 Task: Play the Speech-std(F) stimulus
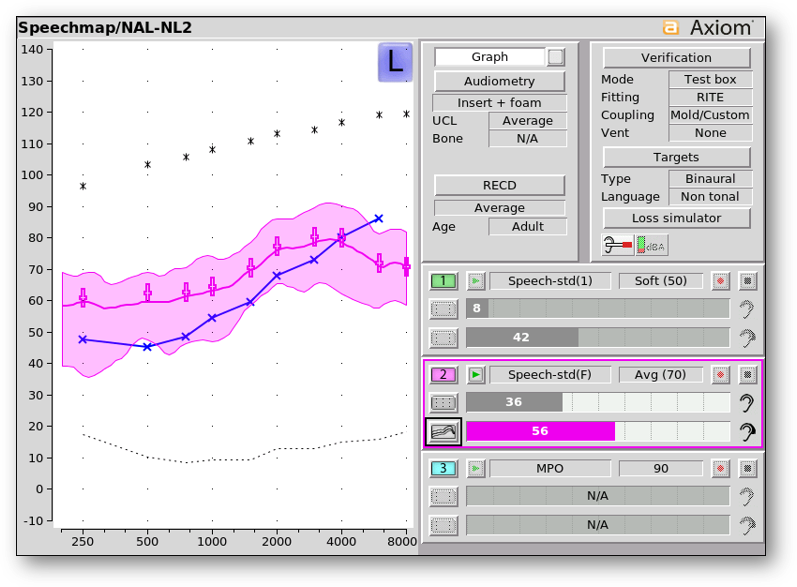pos(476,375)
